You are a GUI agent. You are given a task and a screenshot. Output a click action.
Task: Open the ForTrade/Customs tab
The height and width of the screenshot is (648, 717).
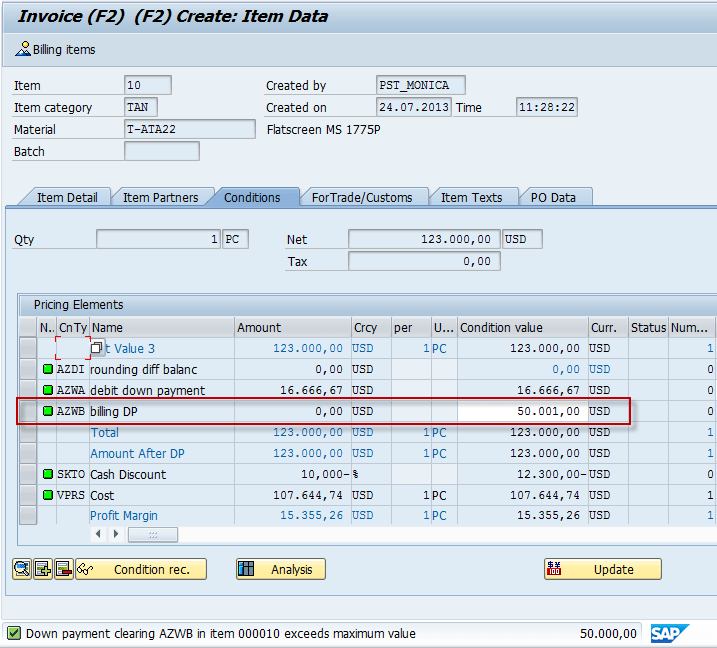(362, 197)
